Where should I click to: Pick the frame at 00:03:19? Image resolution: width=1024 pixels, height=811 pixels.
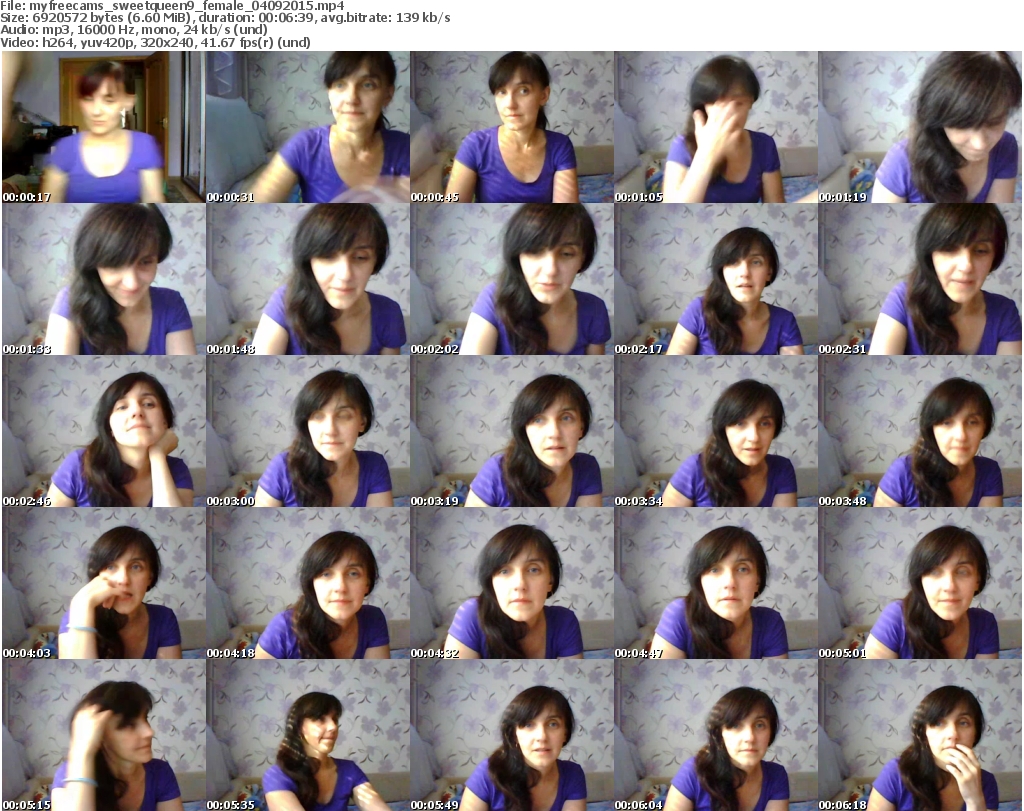pos(511,432)
